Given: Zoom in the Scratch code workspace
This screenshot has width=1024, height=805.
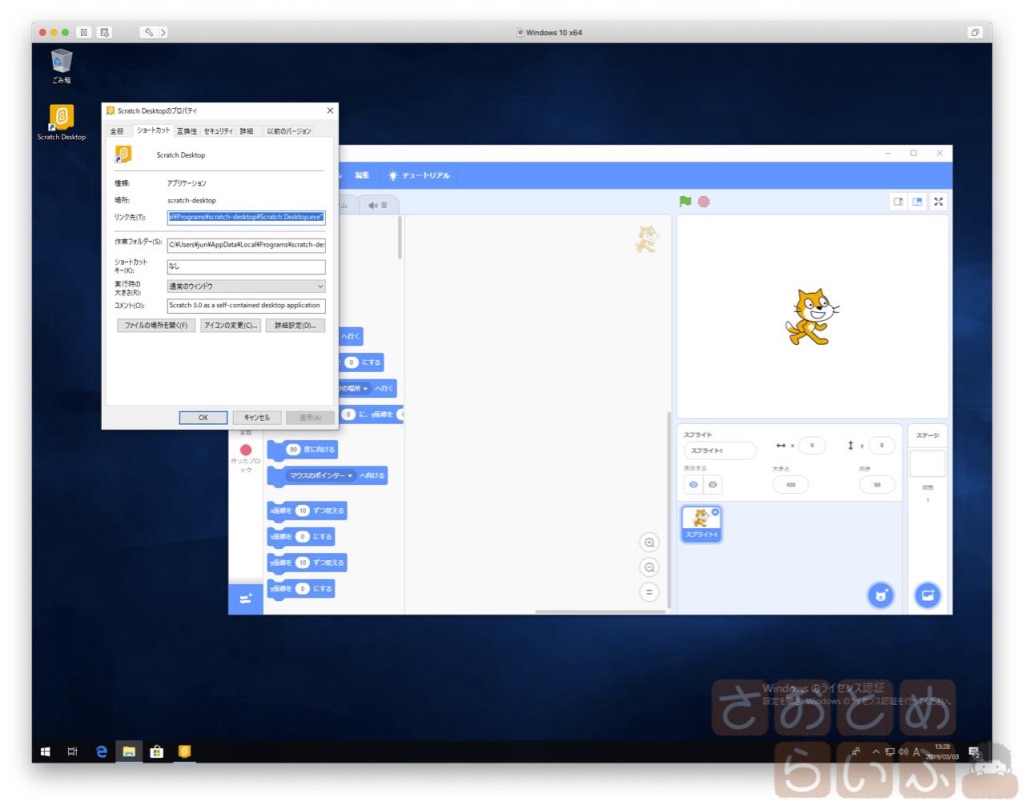Looking at the screenshot, I should coord(649,543).
